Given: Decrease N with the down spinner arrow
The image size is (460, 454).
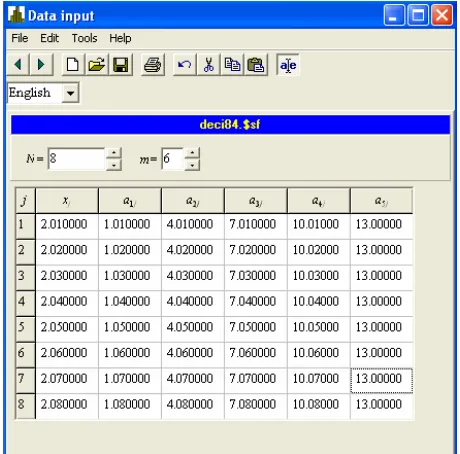Looking at the screenshot, I should click(114, 165).
